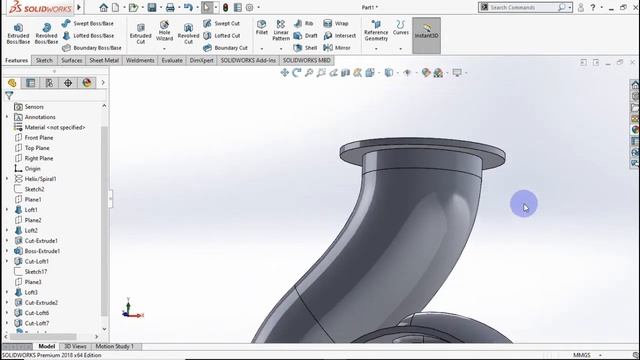
Task: Select the Intersect tool
Action: (x=340, y=36)
